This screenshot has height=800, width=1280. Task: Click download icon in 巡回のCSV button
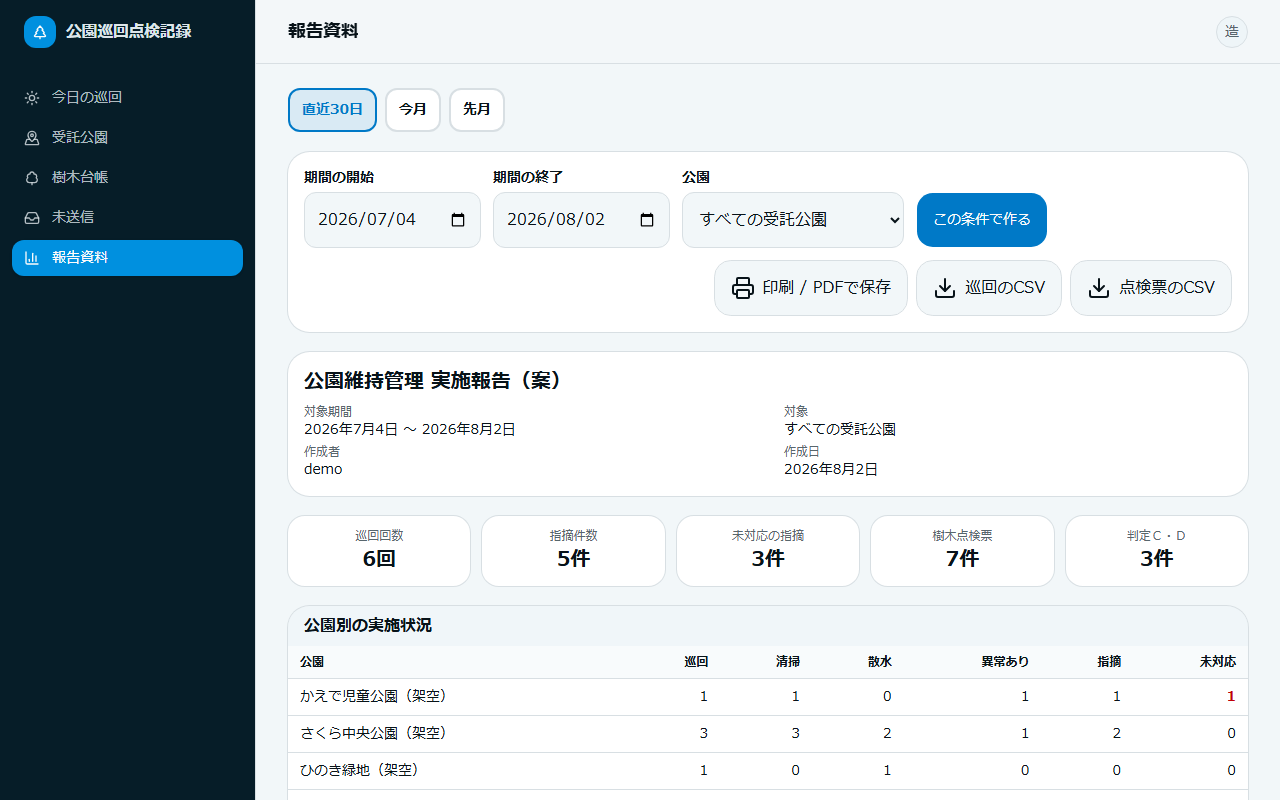(945, 288)
